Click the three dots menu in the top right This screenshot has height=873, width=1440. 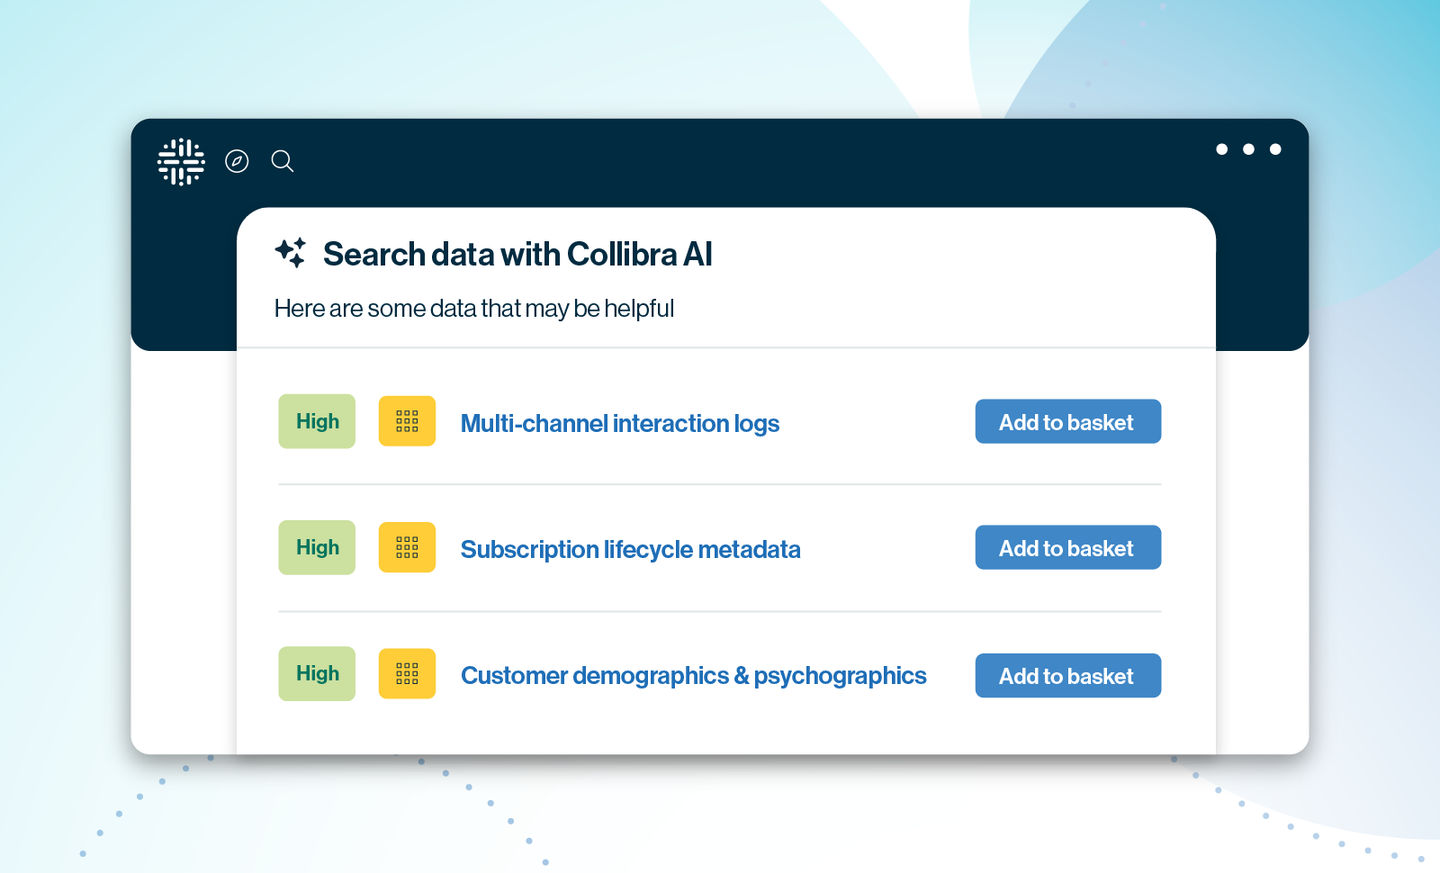click(x=1248, y=149)
